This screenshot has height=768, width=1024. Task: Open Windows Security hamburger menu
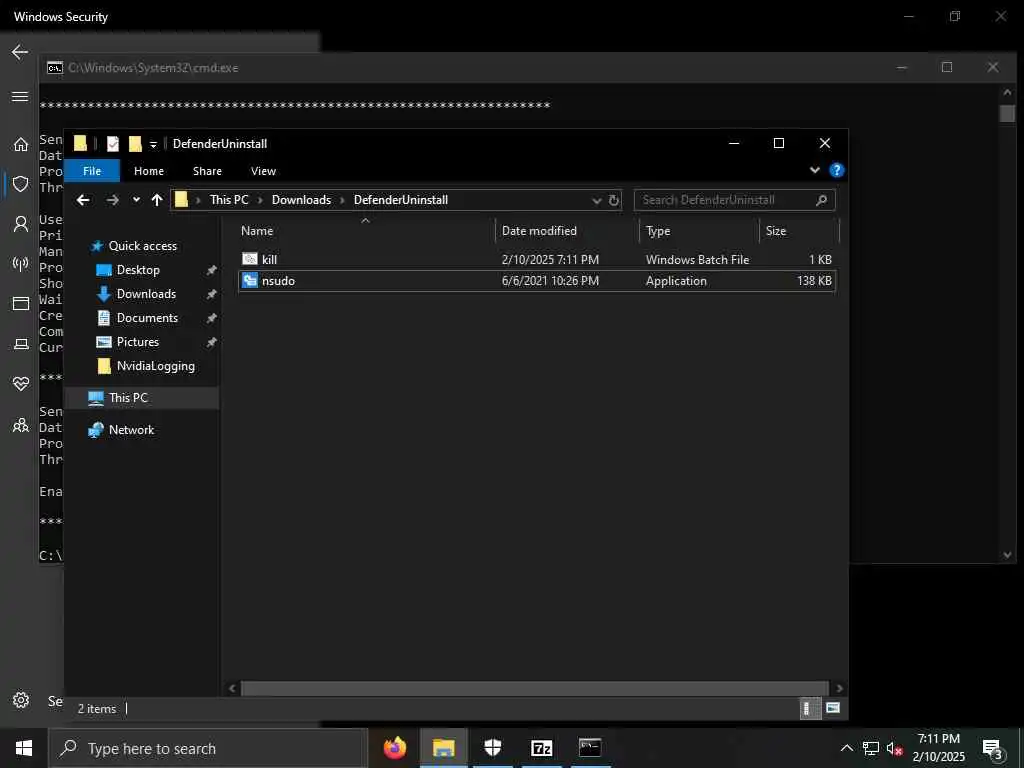pos(20,97)
